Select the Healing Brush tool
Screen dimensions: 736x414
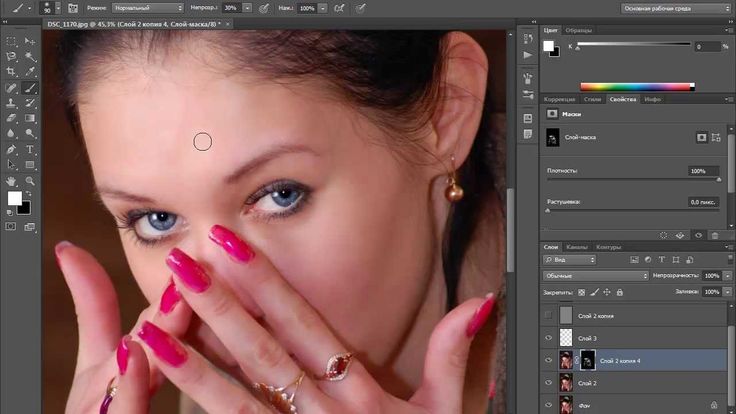(x=11, y=88)
